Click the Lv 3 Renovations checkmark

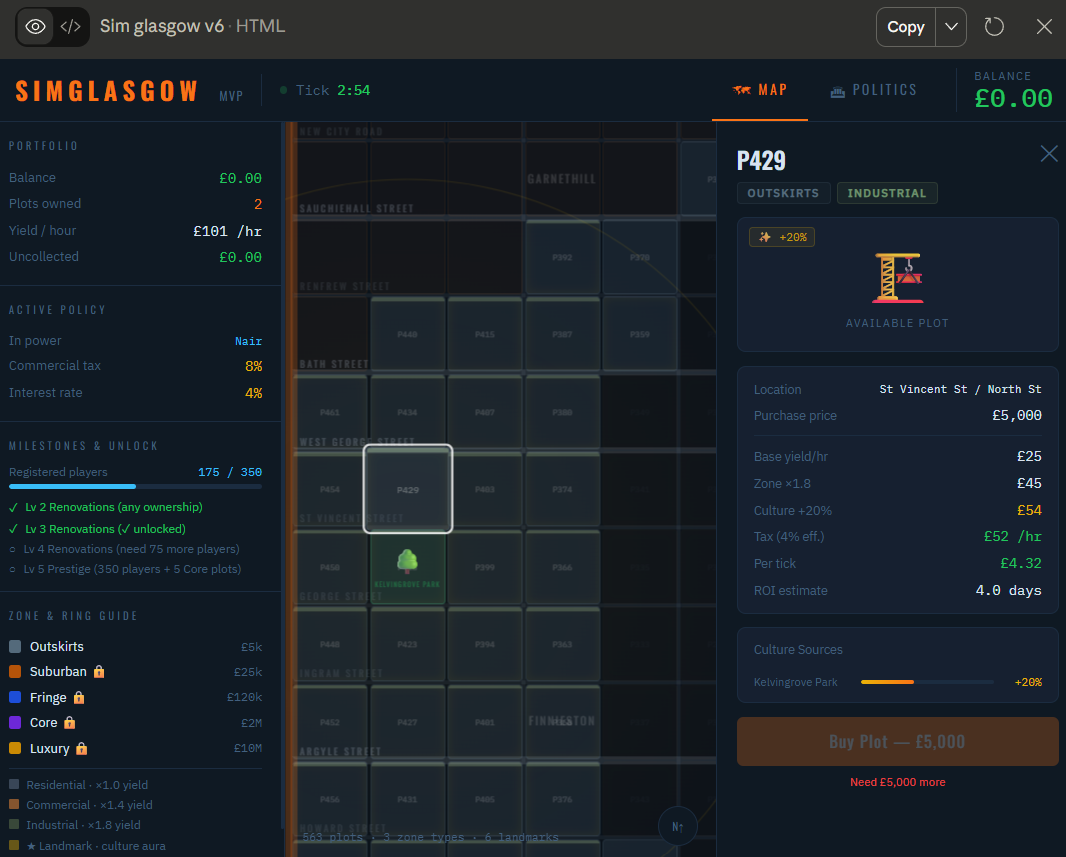tap(14, 529)
